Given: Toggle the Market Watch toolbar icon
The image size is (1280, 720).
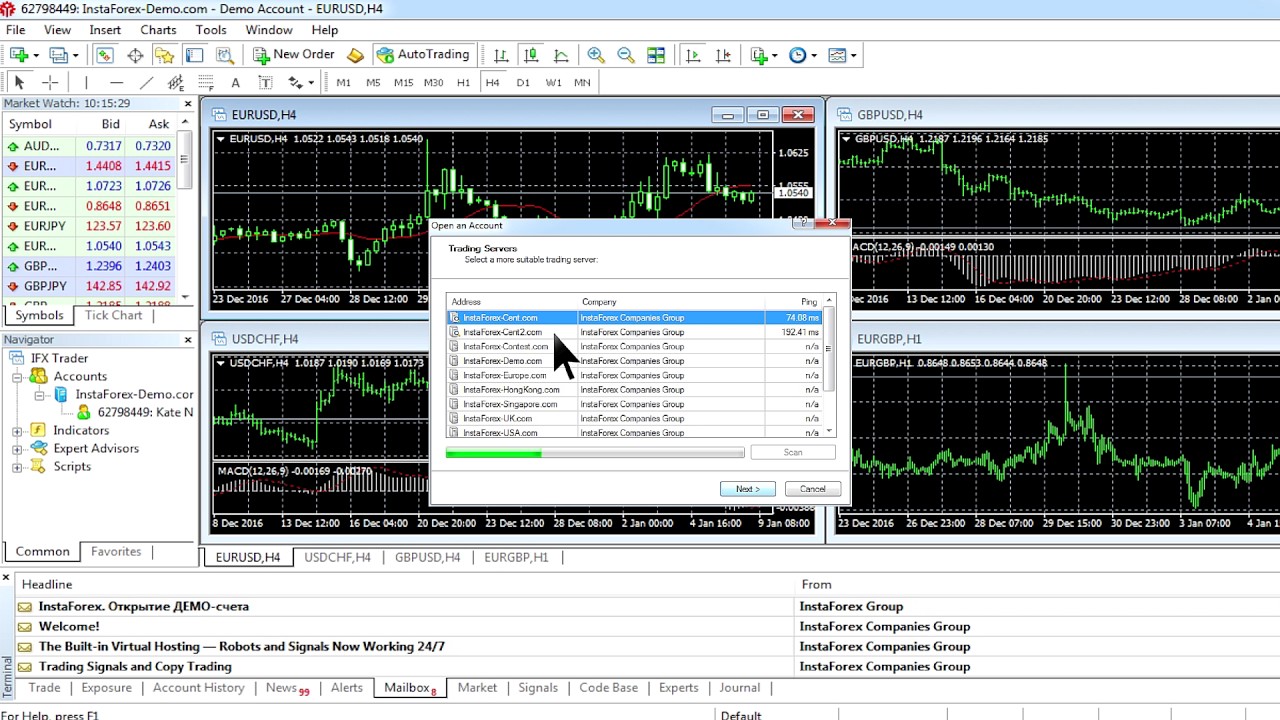Looking at the screenshot, I should (105, 55).
